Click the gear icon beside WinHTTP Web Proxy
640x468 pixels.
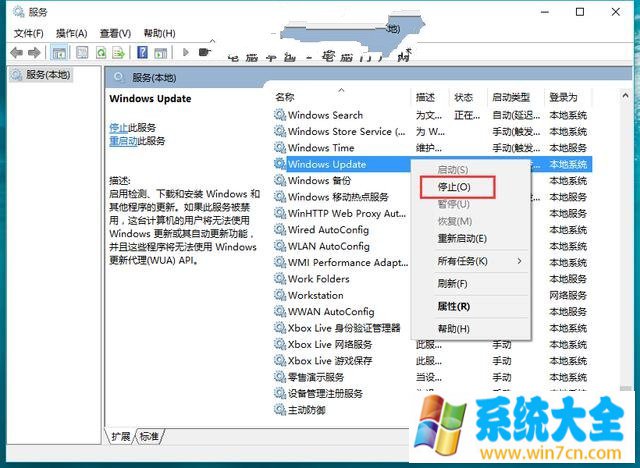click(x=280, y=213)
